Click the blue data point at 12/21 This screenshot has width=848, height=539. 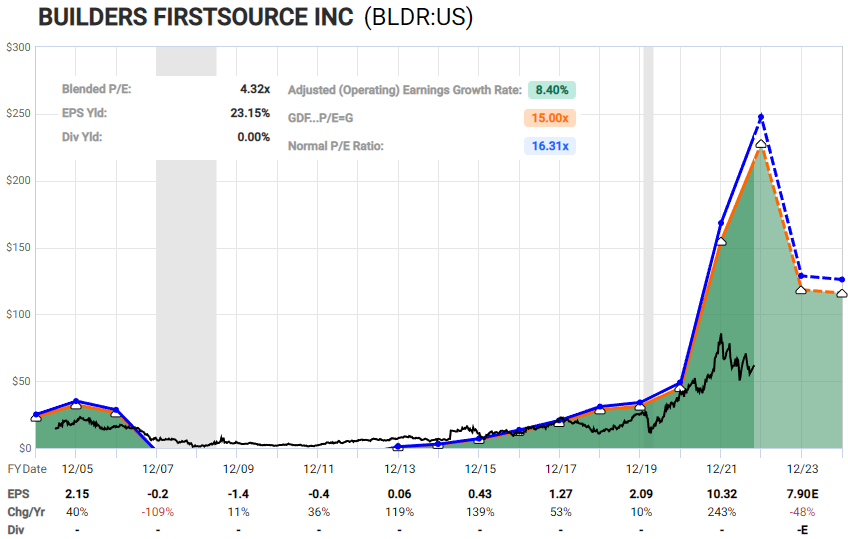(x=721, y=223)
